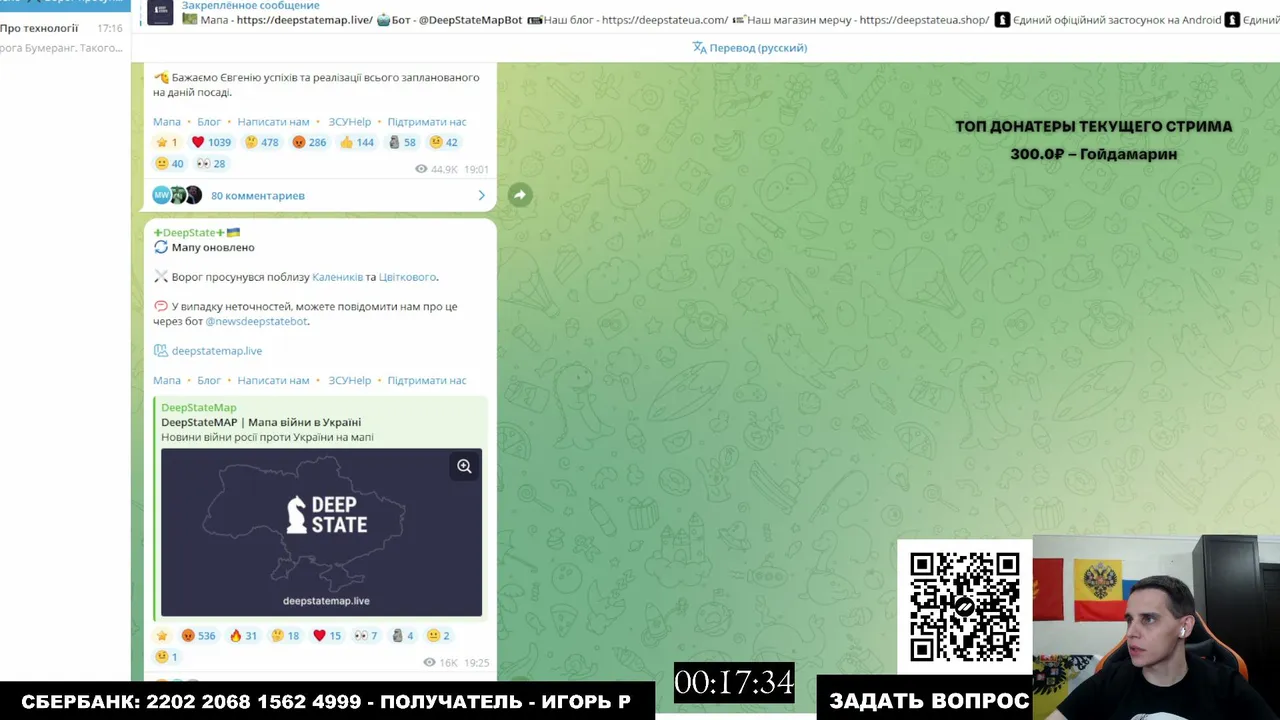Click the star reaction showing 1
This screenshot has height=720, width=1280.
click(x=167, y=142)
